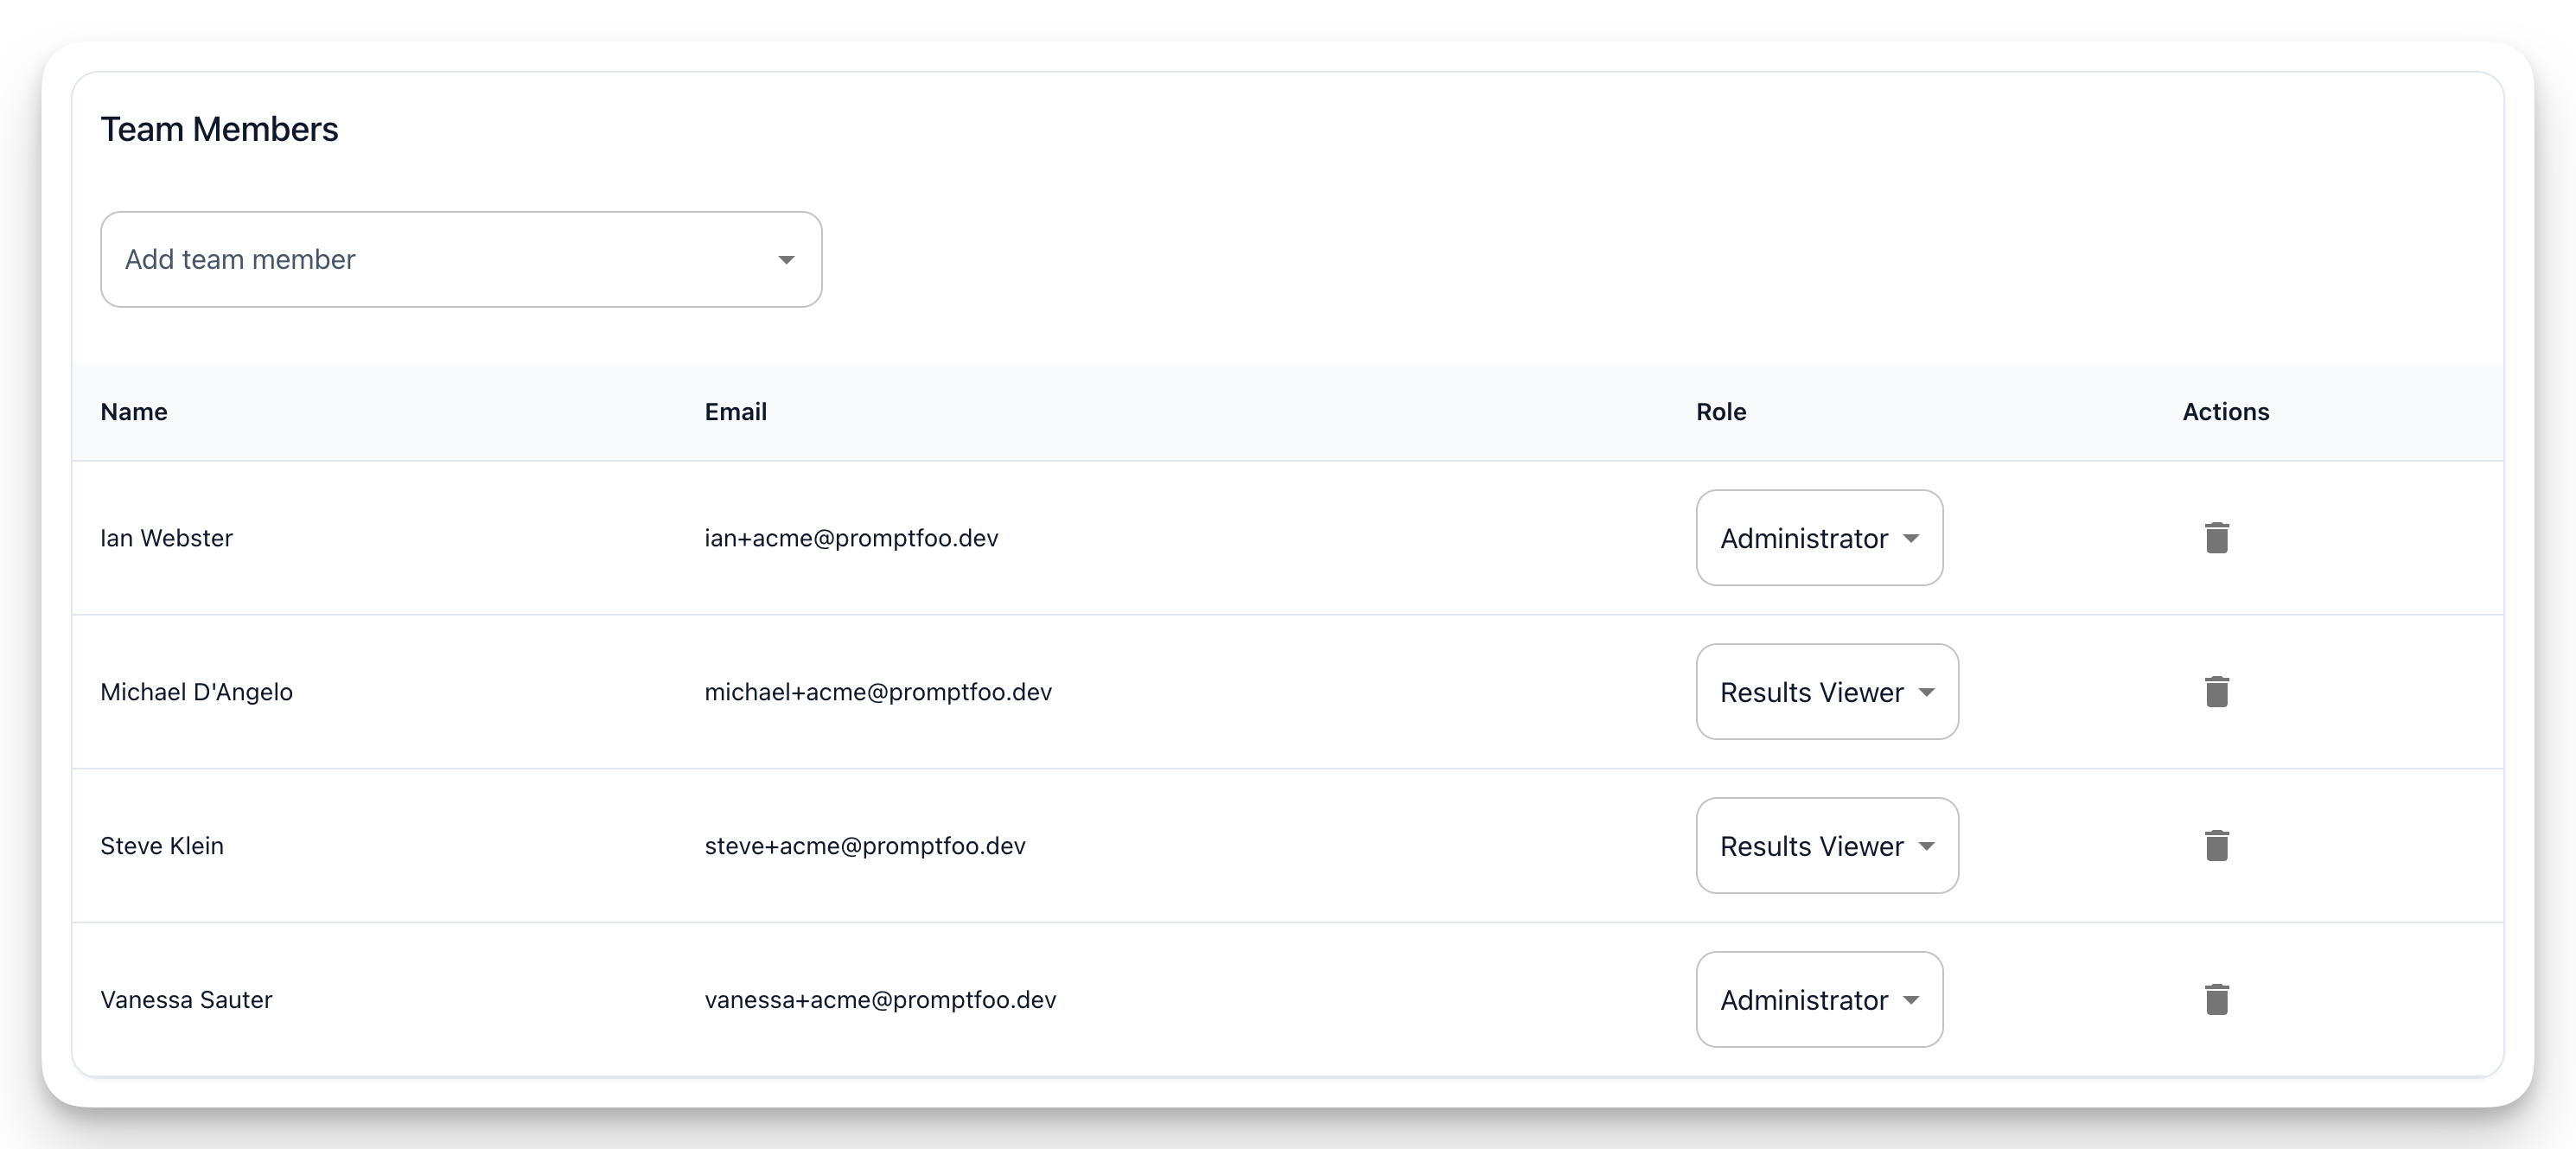Select email ian+acme@promptfoo.dev
The height and width of the screenshot is (1149, 2576).
[851, 538]
